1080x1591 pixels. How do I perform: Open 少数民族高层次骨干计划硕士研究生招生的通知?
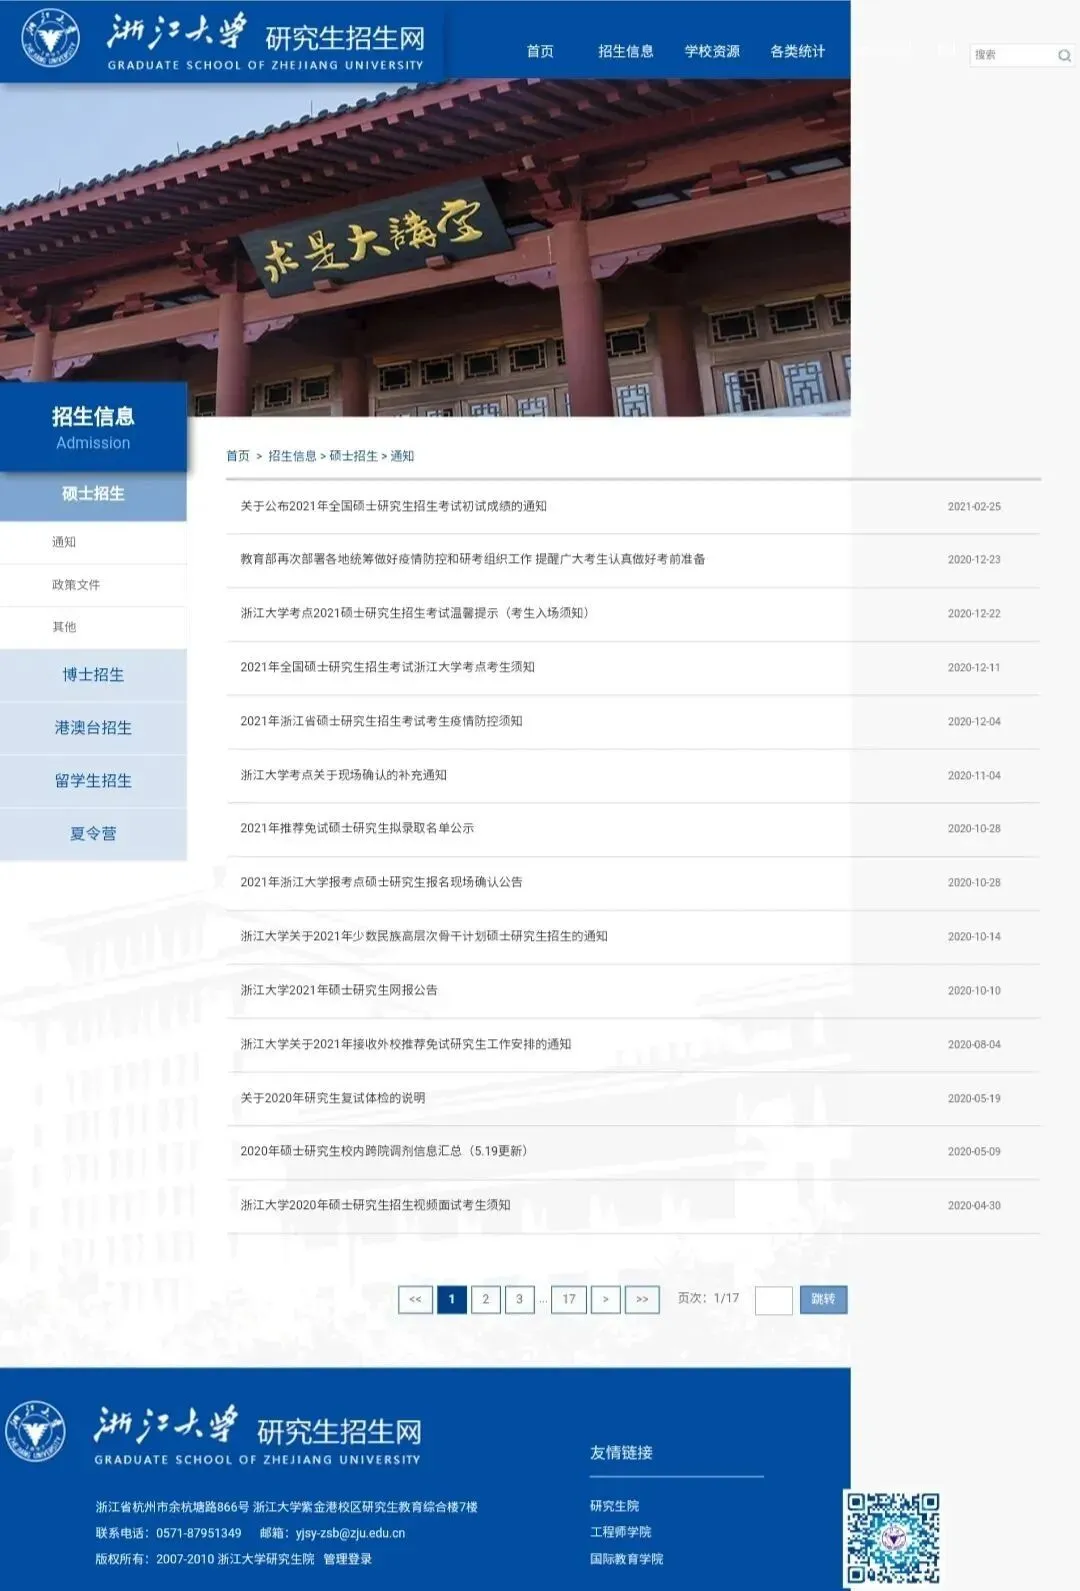click(424, 936)
